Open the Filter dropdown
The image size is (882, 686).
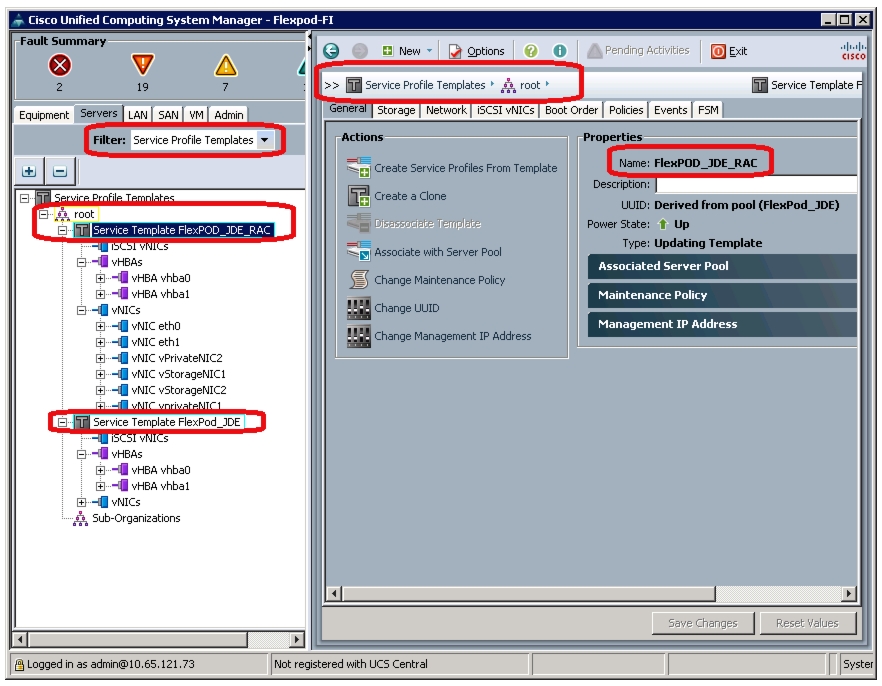point(264,140)
